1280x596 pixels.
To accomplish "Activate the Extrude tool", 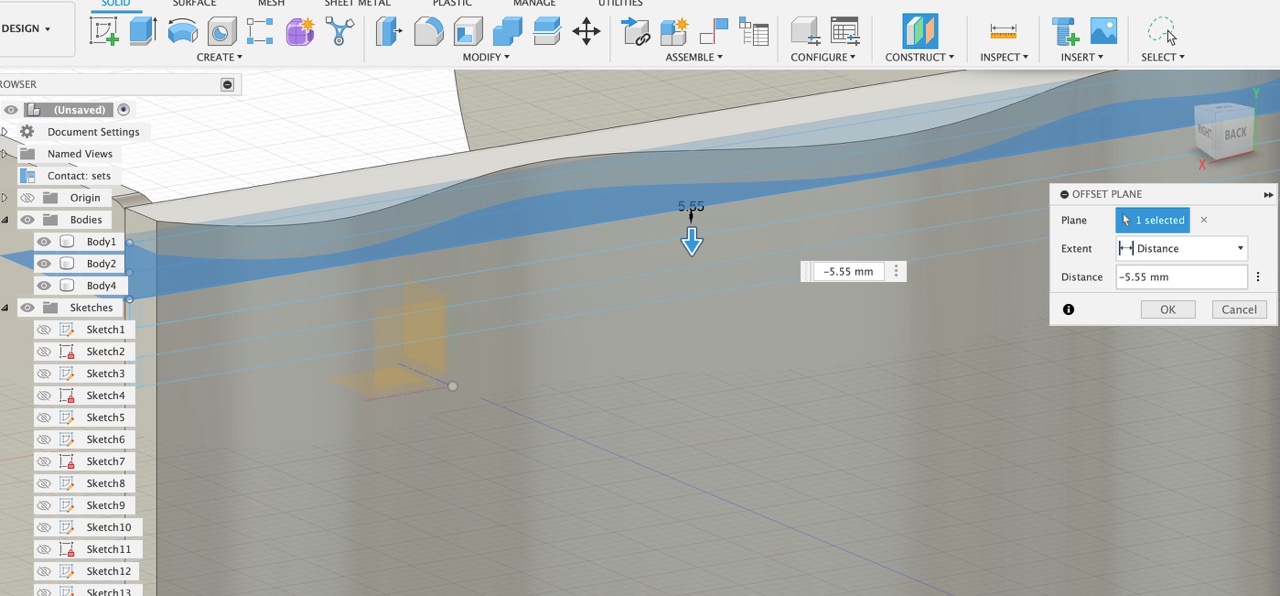I will pyautogui.click(x=142, y=32).
